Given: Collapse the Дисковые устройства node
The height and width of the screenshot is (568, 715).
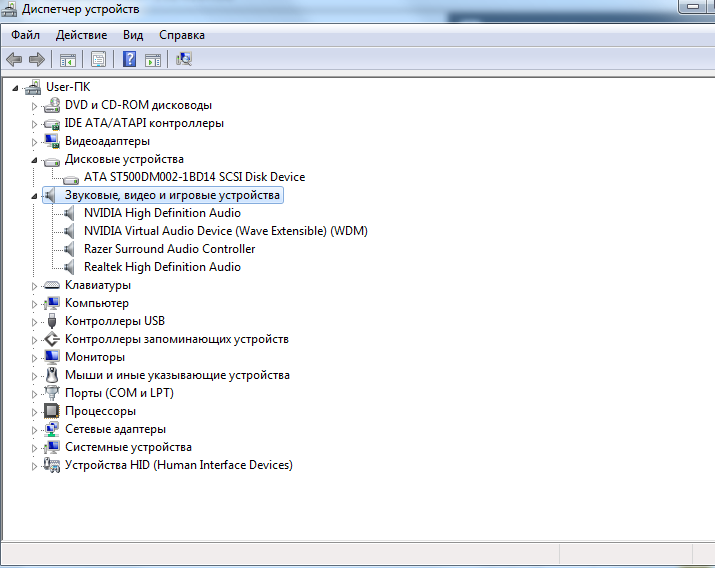Looking at the screenshot, I should (34, 160).
